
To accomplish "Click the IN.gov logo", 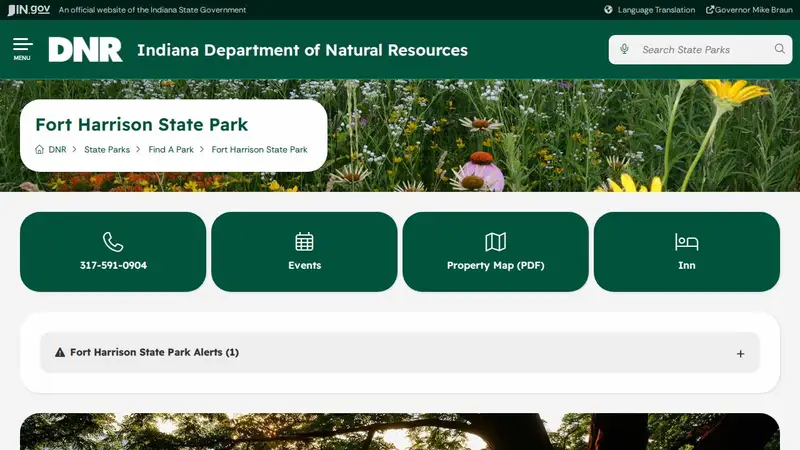I will click(x=29, y=10).
